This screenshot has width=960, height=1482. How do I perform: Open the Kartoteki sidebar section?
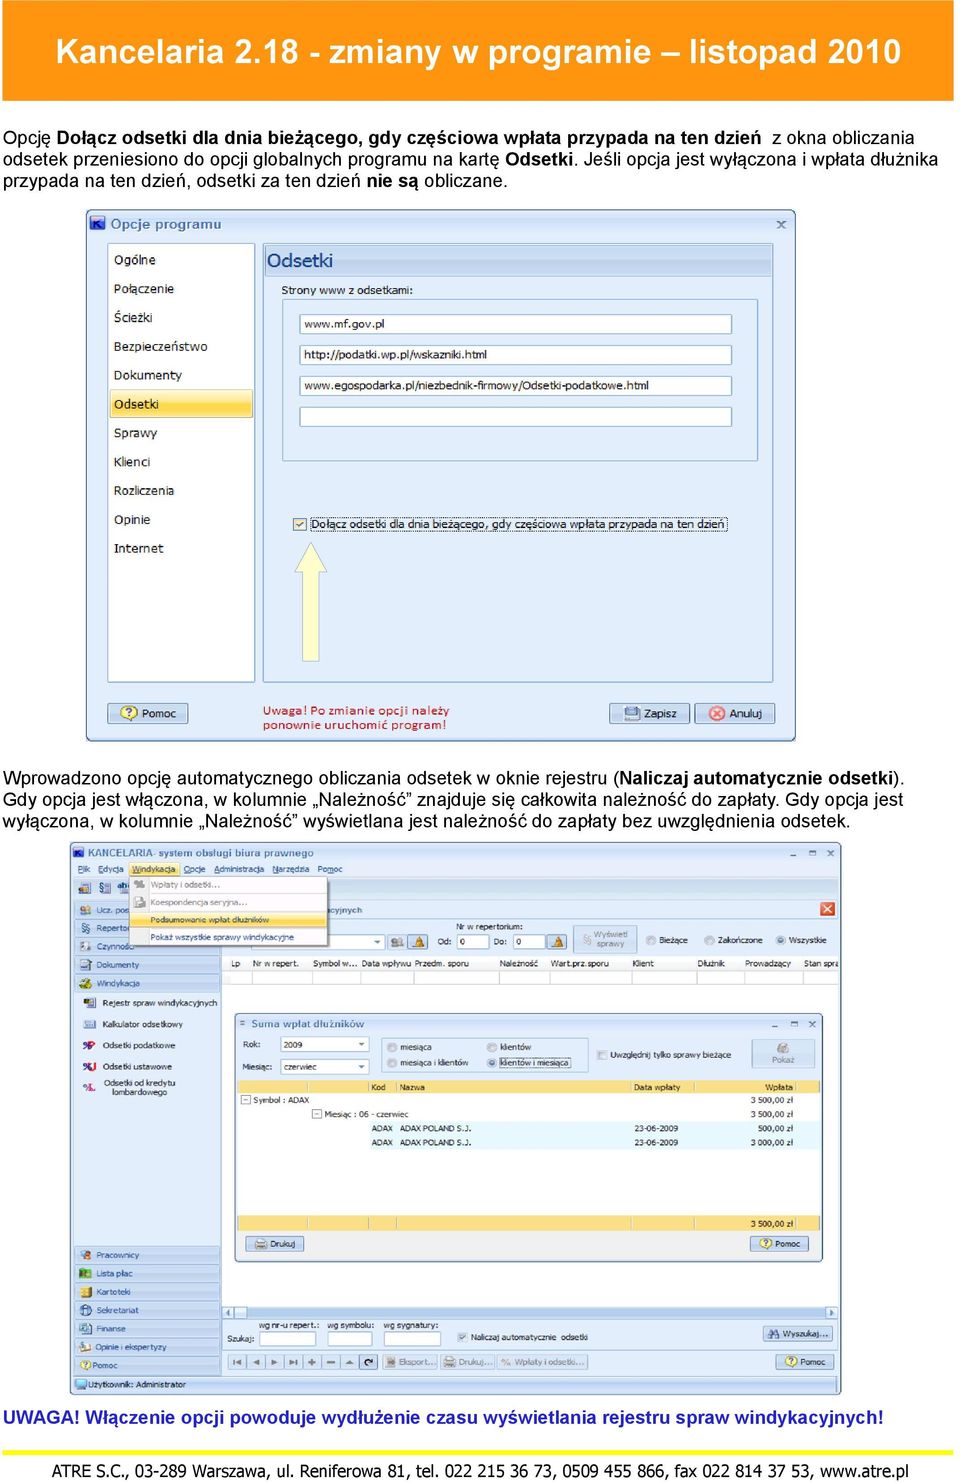point(147,1292)
